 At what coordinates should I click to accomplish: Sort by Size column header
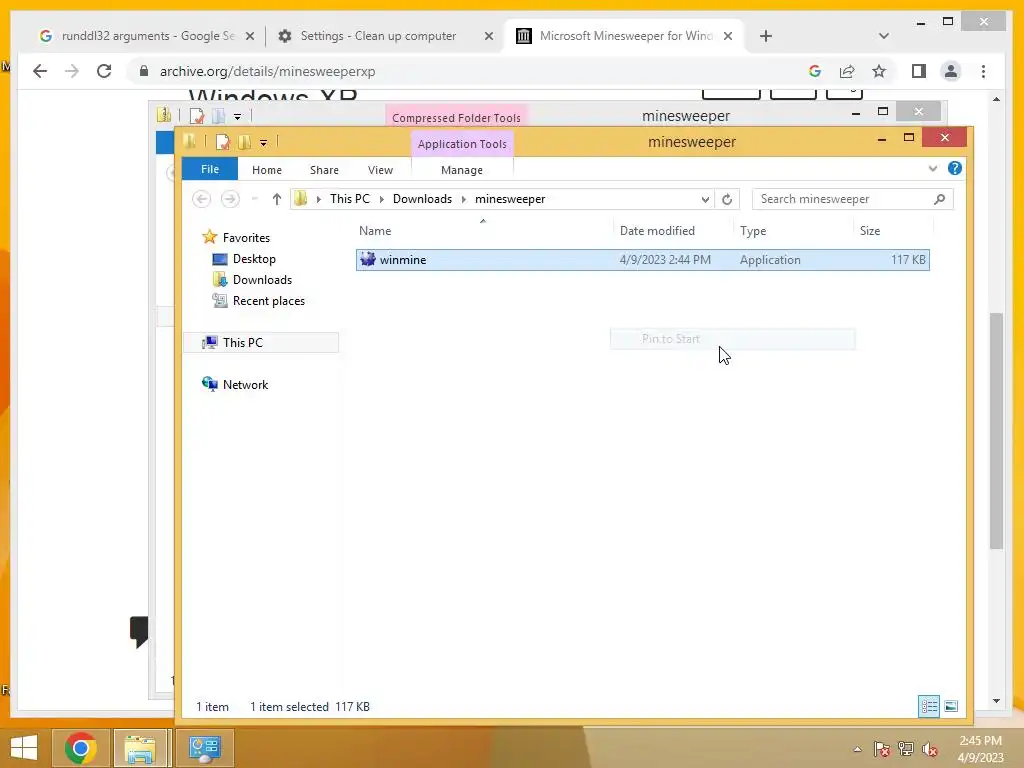coord(870,231)
